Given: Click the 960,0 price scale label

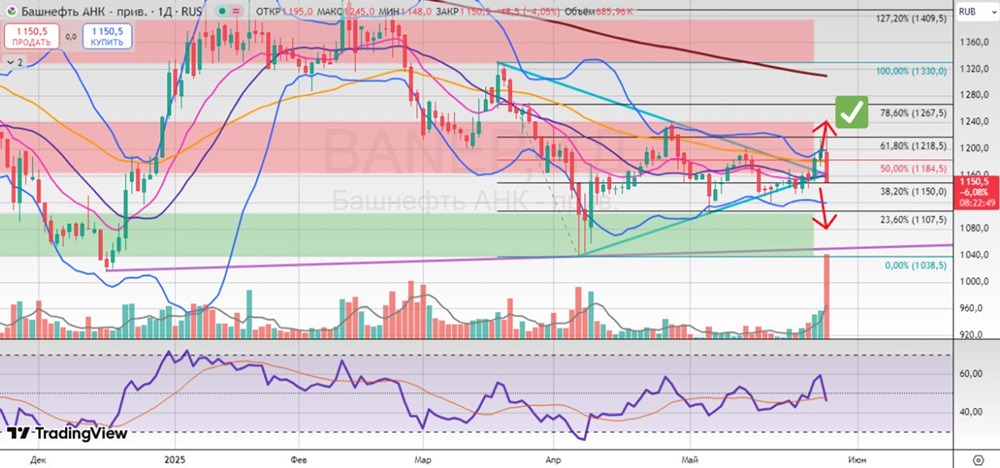Looking at the screenshot, I should pyautogui.click(x=973, y=309).
